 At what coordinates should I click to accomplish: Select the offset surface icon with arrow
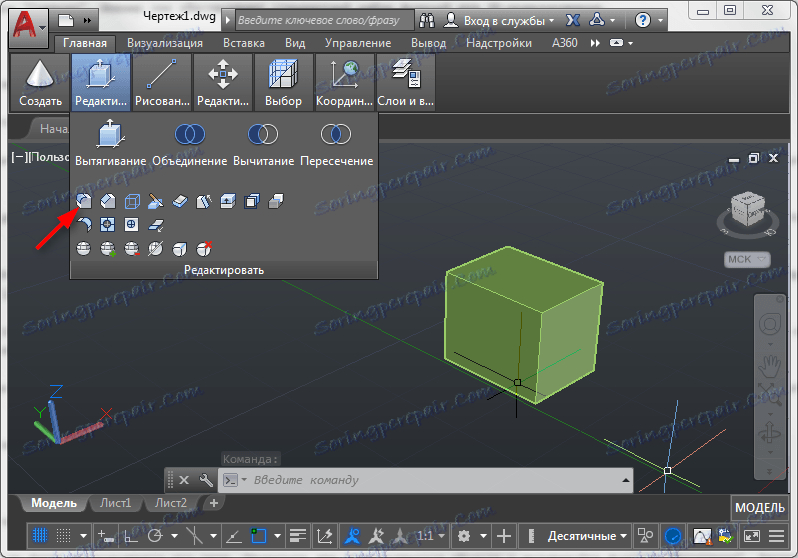click(x=156, y=225)
